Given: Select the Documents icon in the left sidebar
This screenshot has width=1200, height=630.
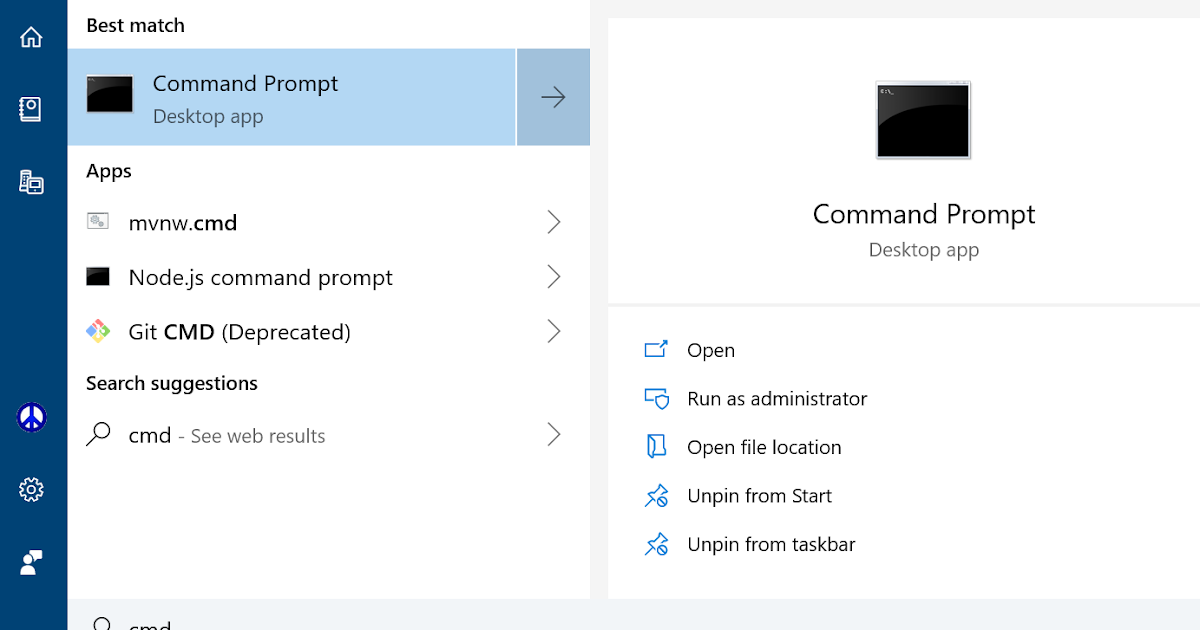Looking at the screenshot, I should click(x=31, y=110).
